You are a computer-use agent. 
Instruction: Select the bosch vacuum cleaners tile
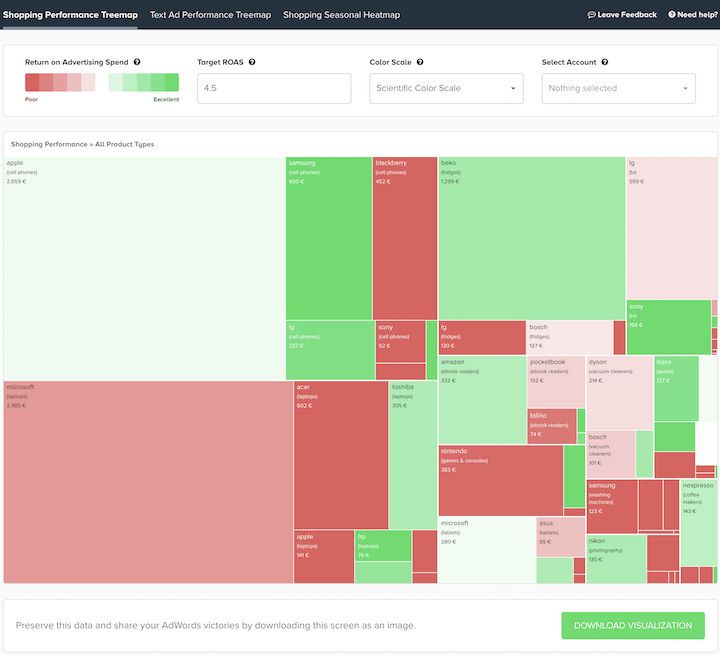coord(611,454)
